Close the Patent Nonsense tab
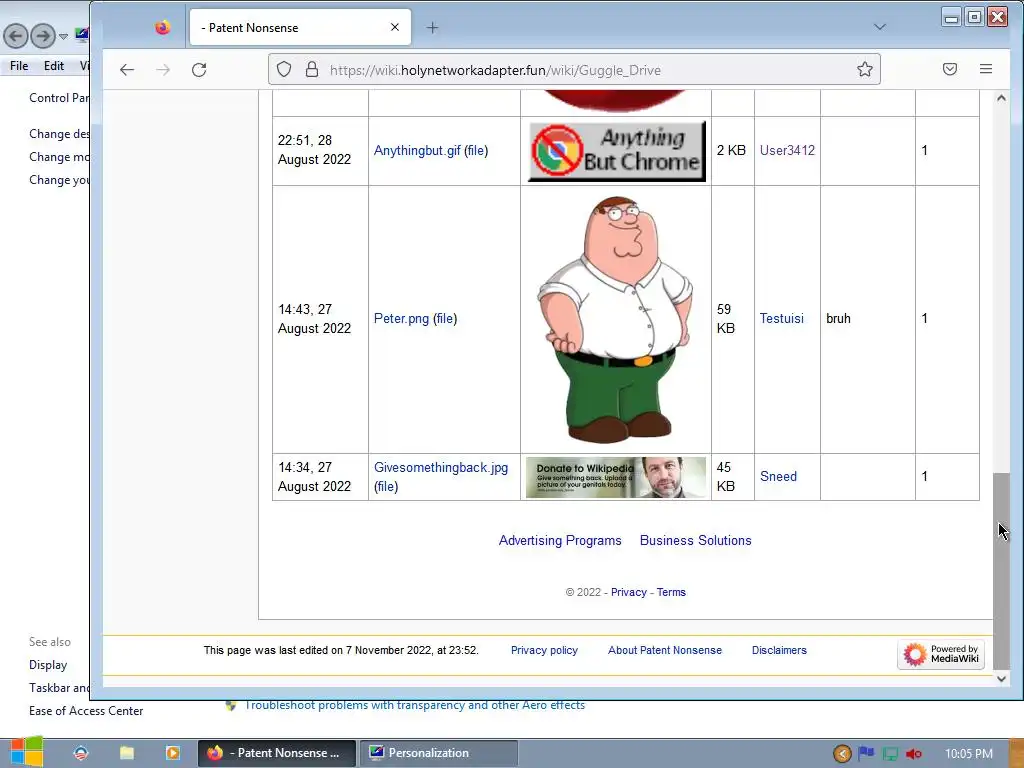The width and height of the screenshot is (1024, 768). [394, 27]
